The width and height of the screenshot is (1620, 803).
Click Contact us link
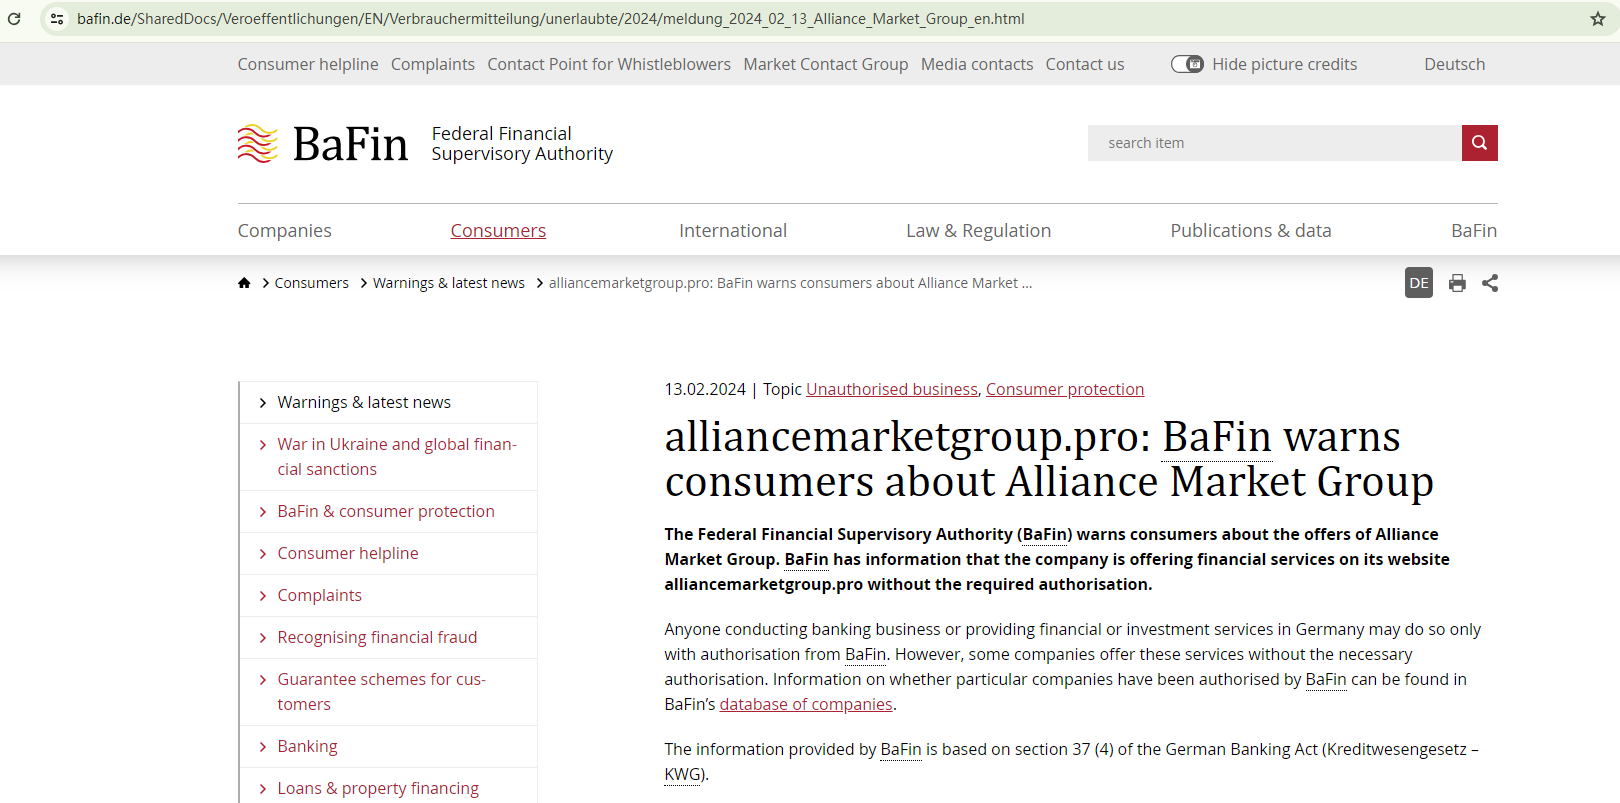(x=1085, y=64)
